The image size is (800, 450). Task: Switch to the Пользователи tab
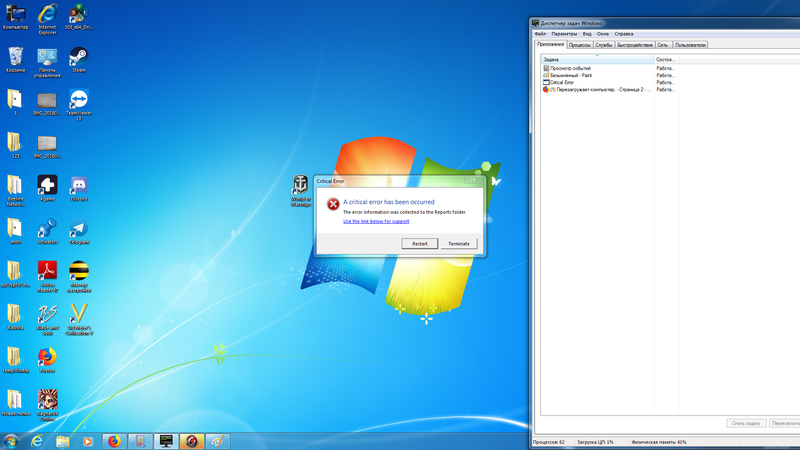[x=690, y=45]
